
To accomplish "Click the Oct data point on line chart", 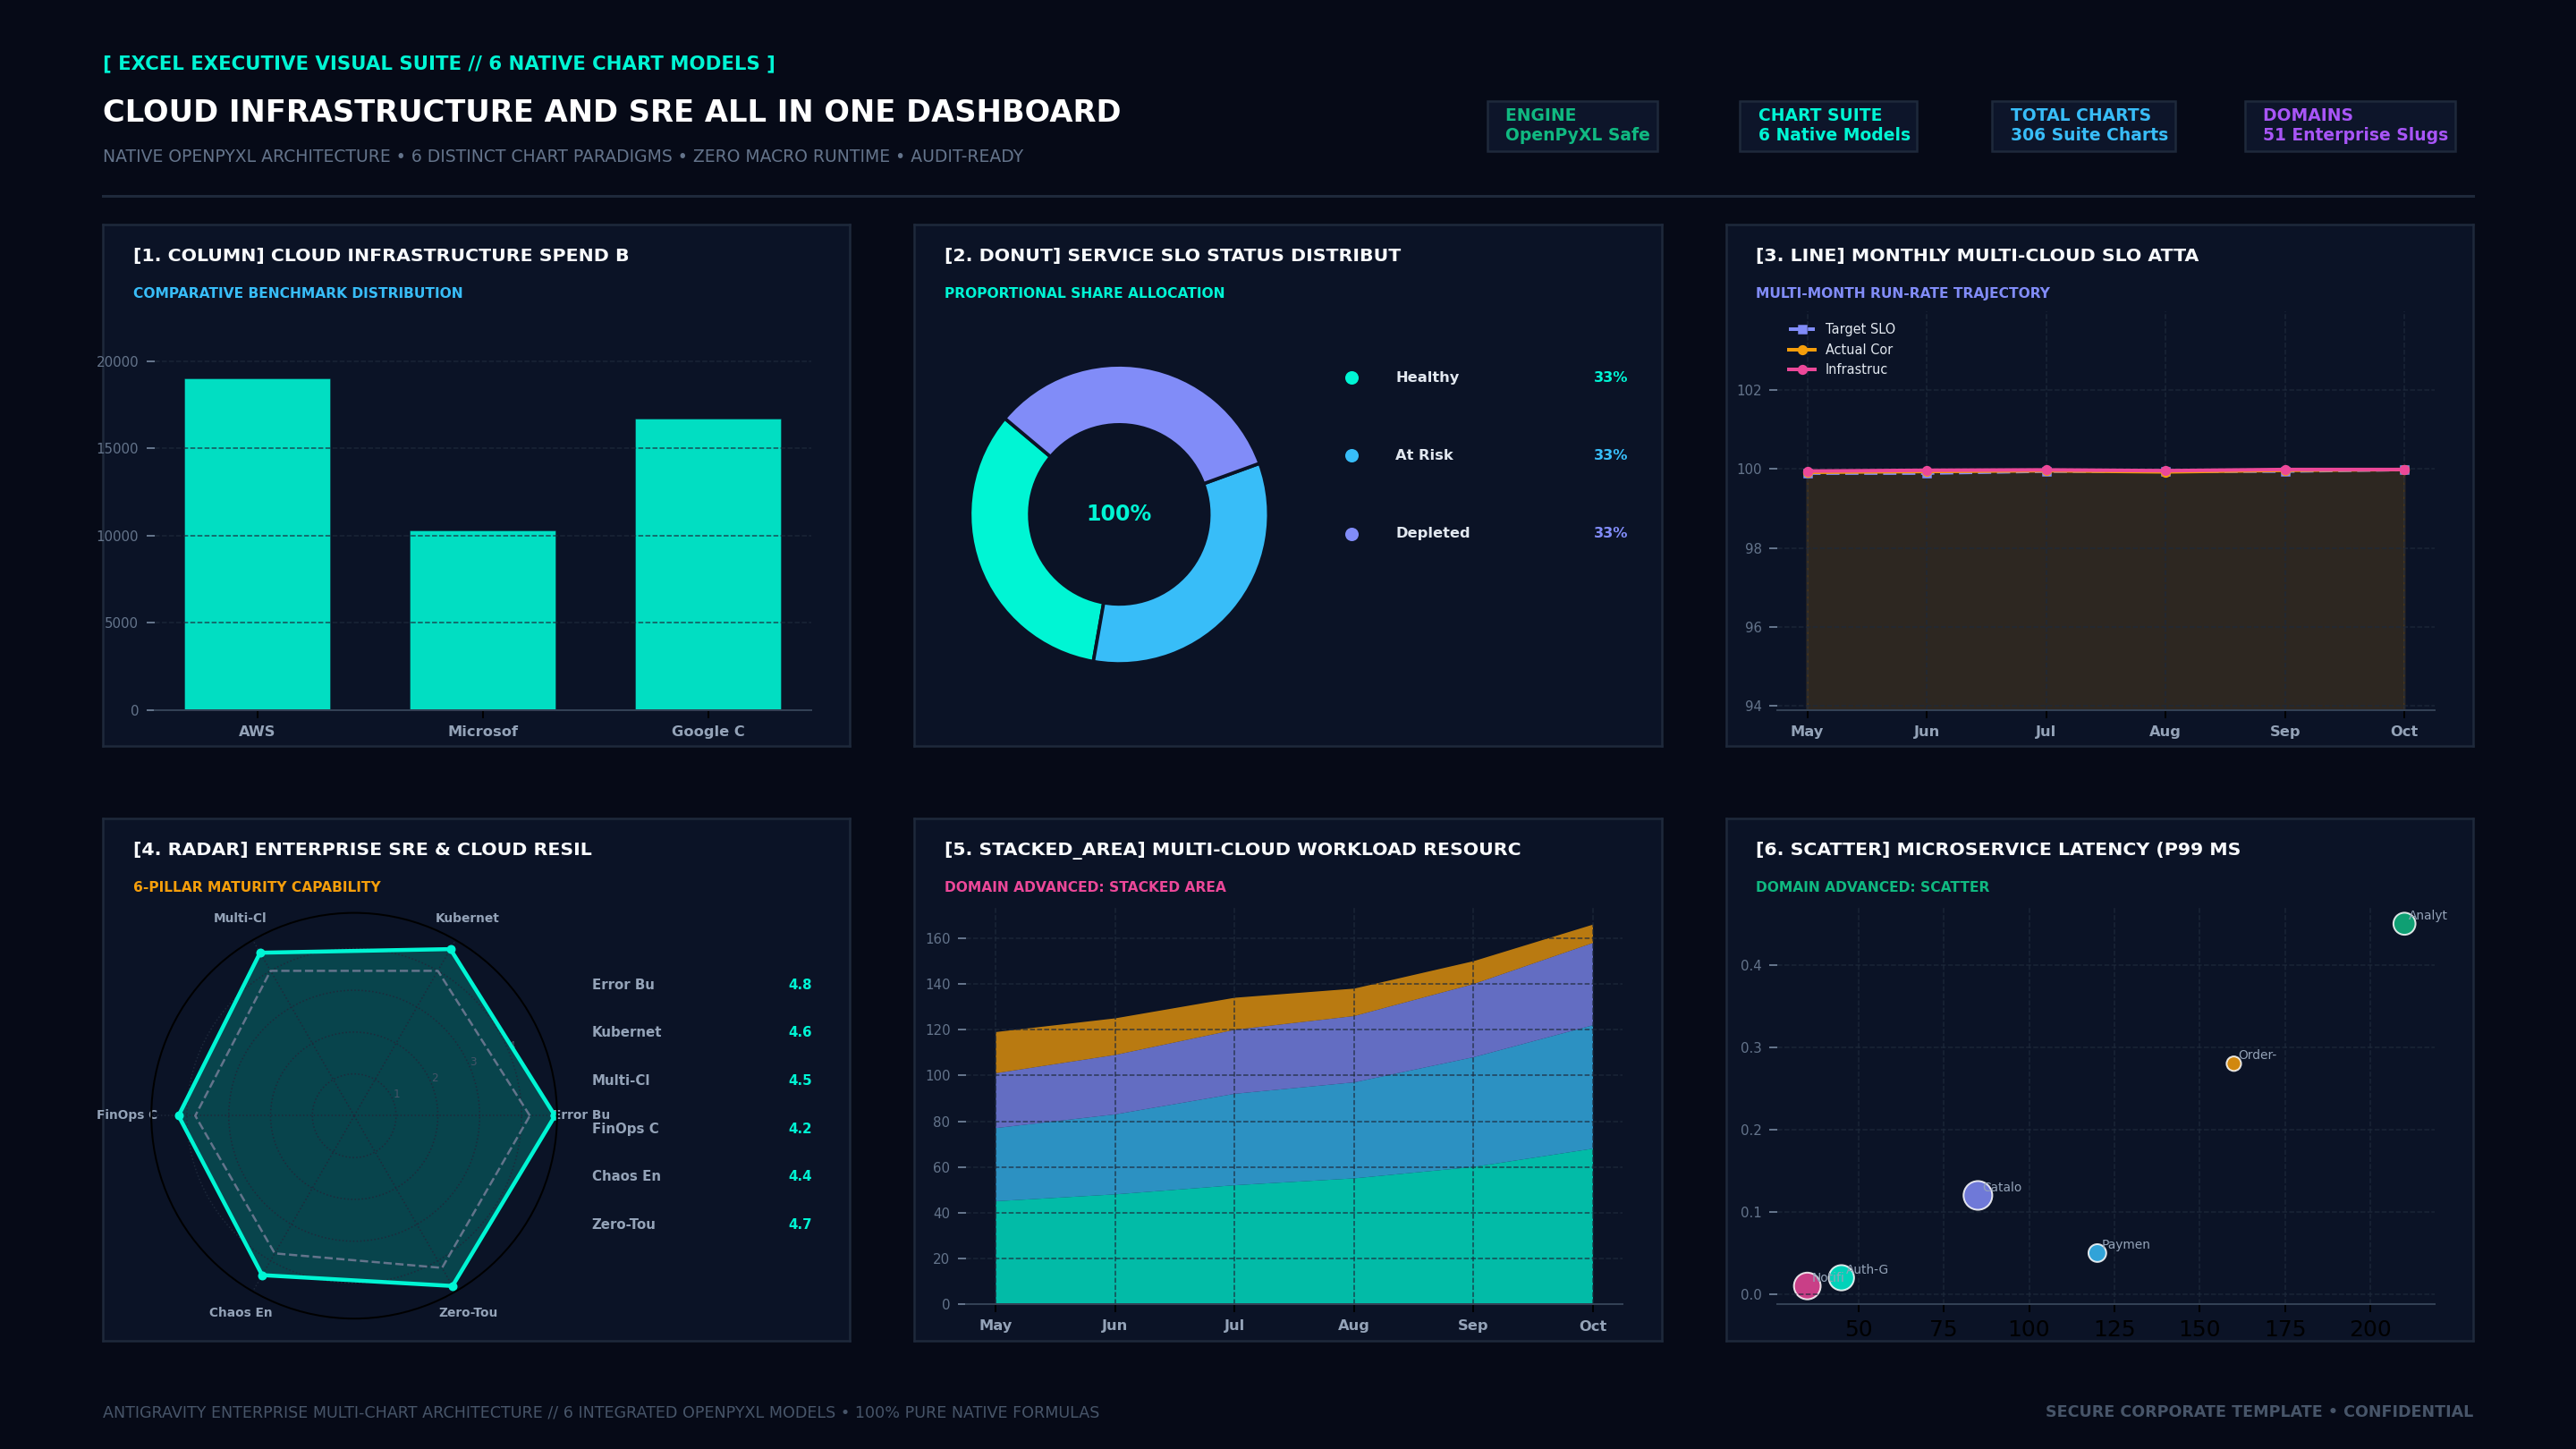I will 2404,470.
